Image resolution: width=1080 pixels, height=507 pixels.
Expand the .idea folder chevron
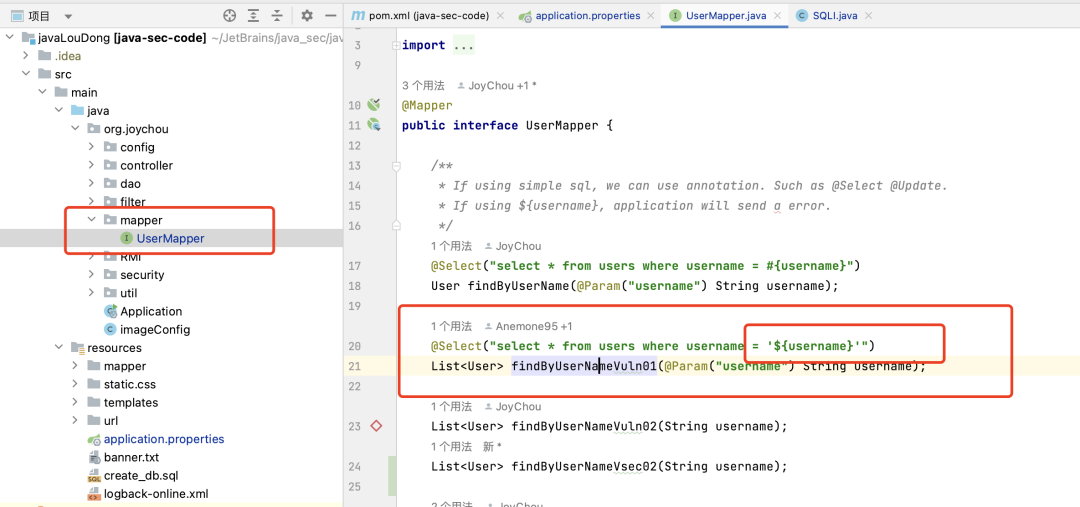pos(25,56)
